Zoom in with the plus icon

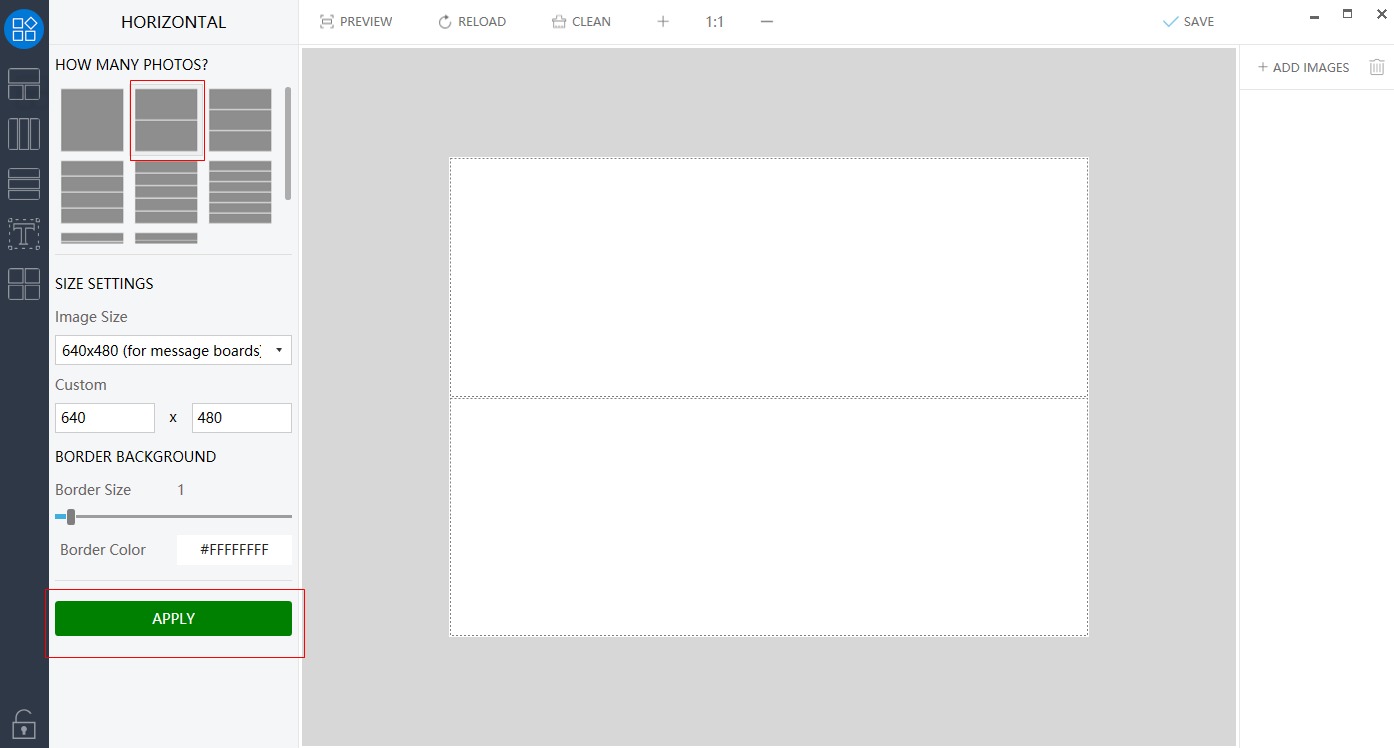663,21
